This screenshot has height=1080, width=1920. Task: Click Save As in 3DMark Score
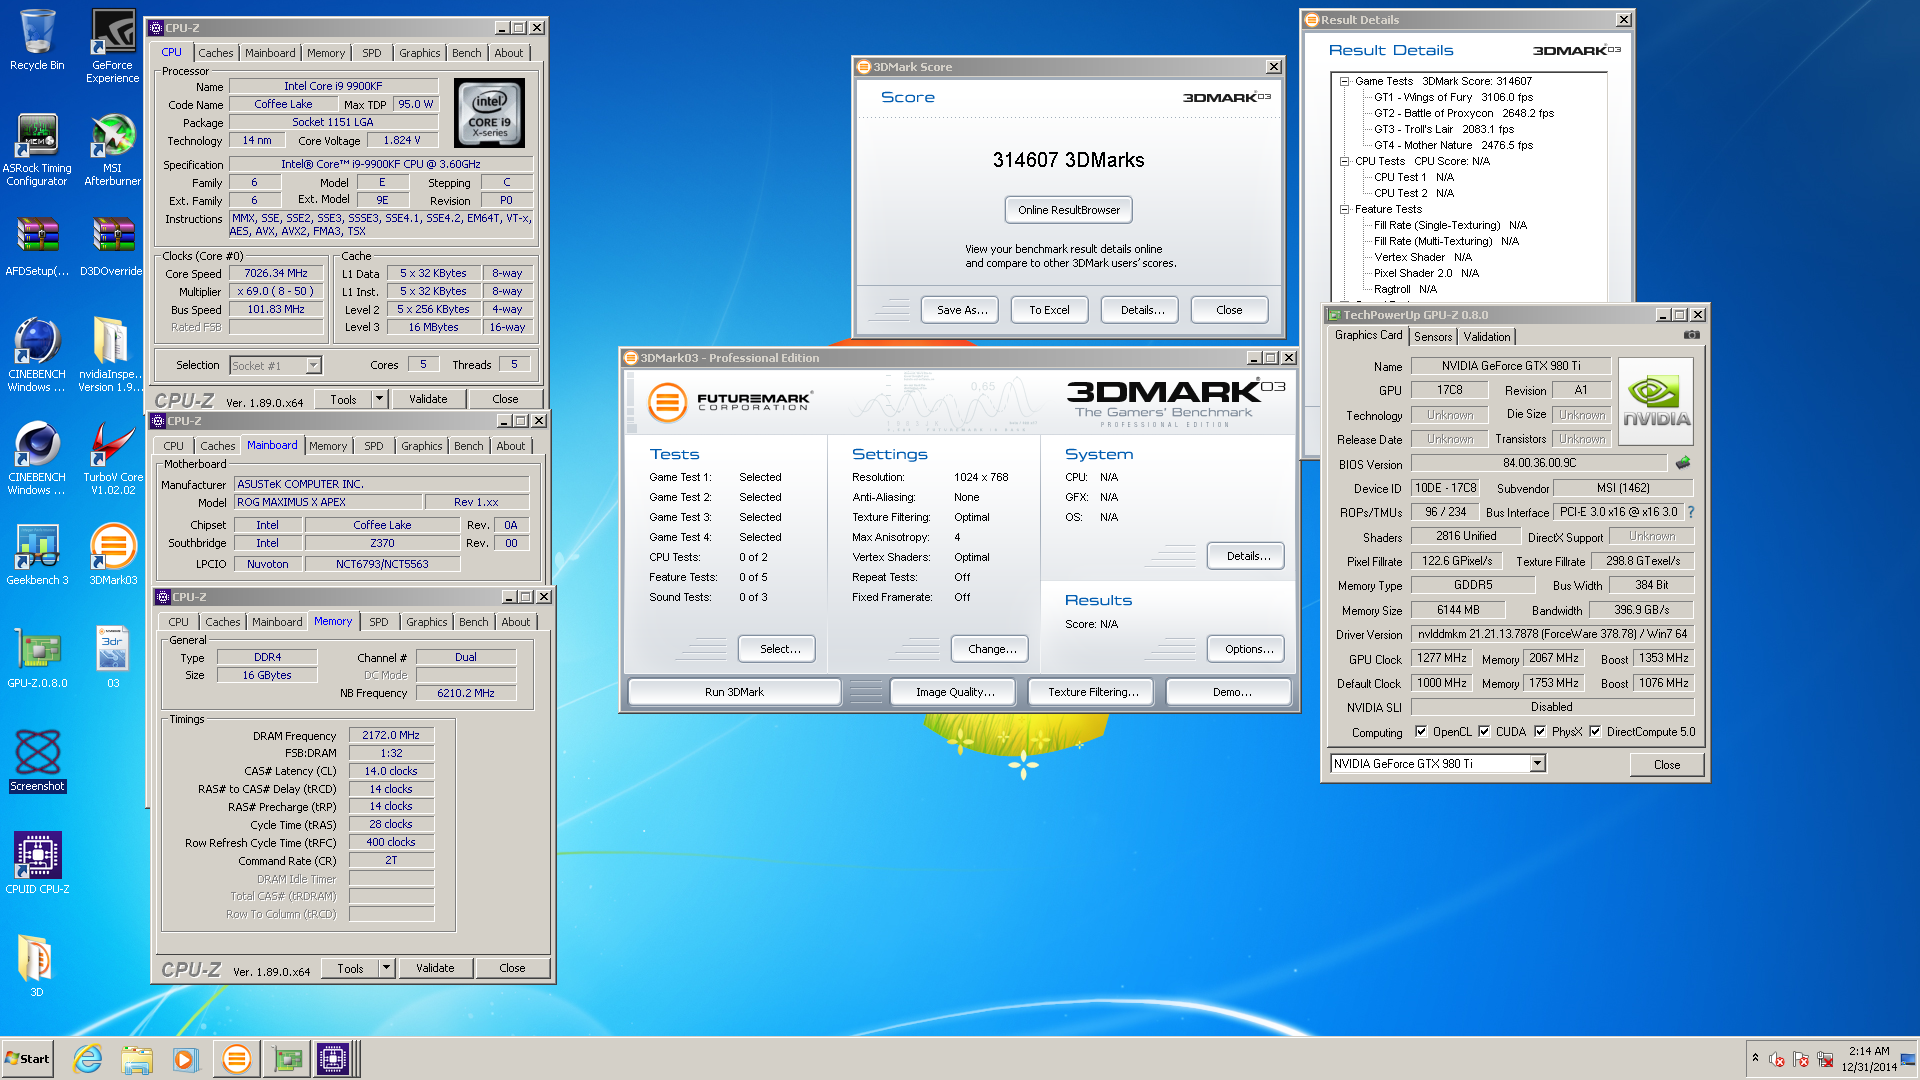pyautogui.click(x=962, y=310)
